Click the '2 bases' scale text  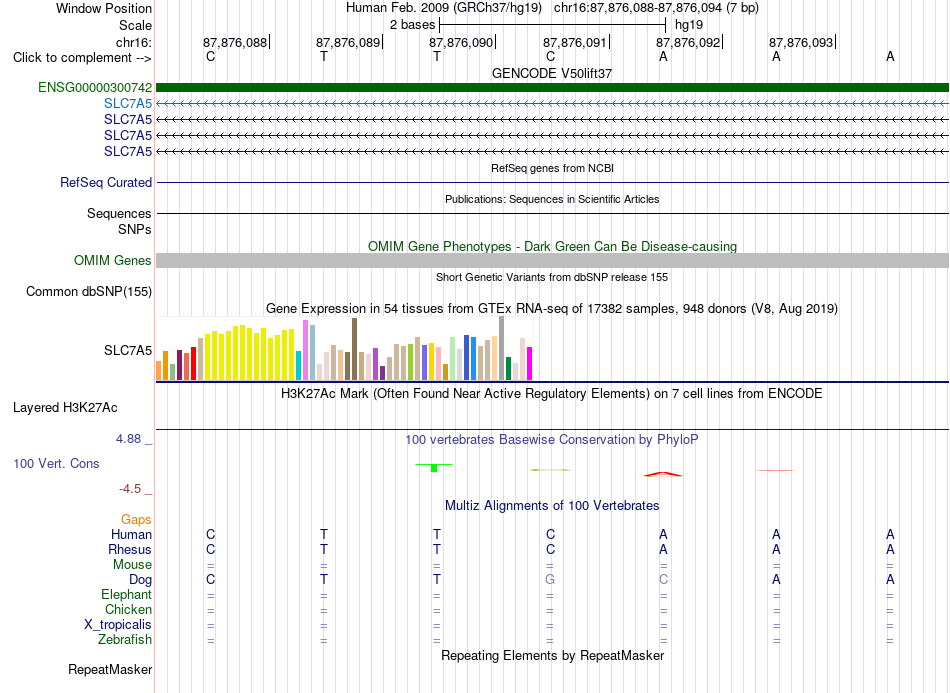tap(412, 25)
